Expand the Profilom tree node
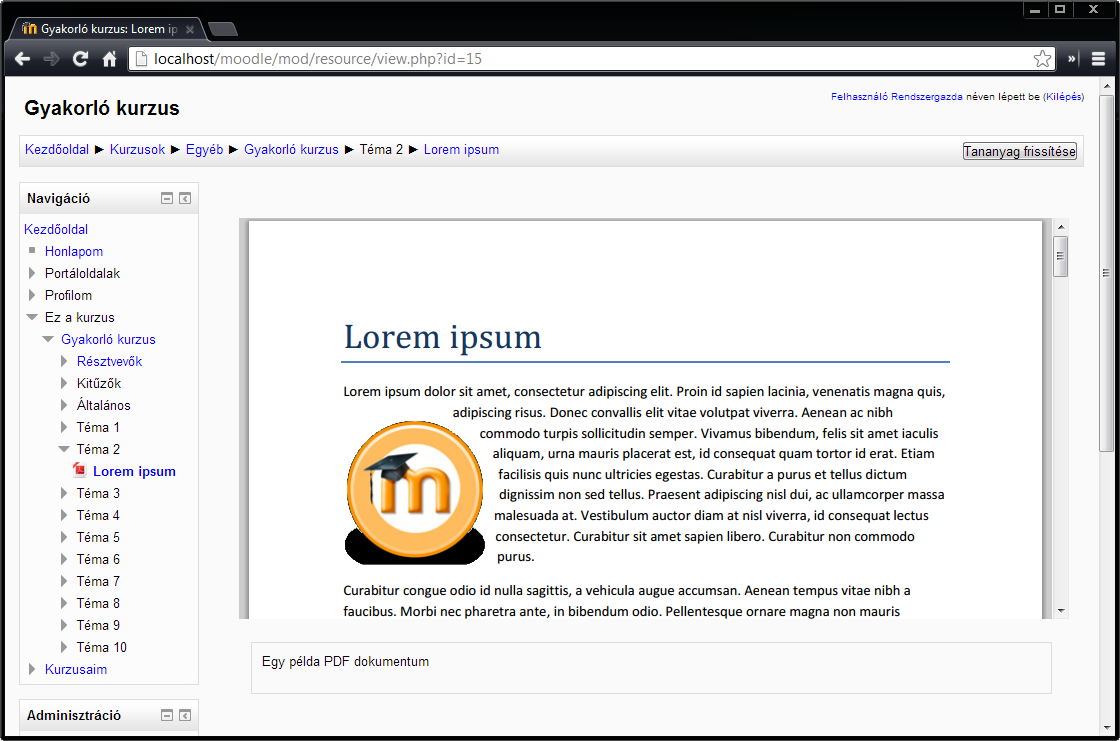The image size is (1120, 741). 31,296
